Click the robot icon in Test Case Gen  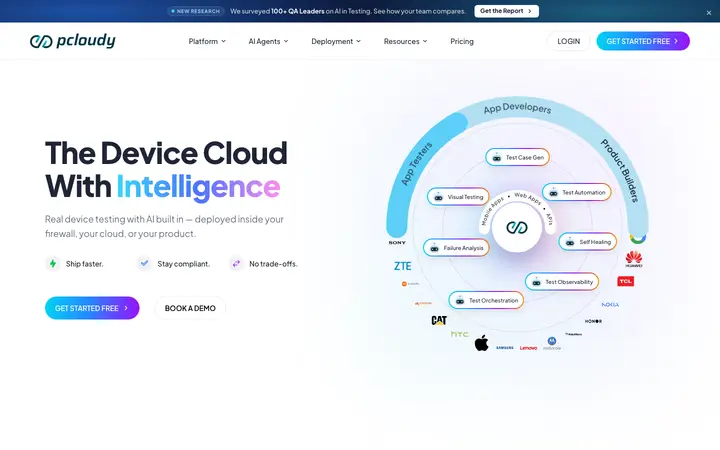496,158
